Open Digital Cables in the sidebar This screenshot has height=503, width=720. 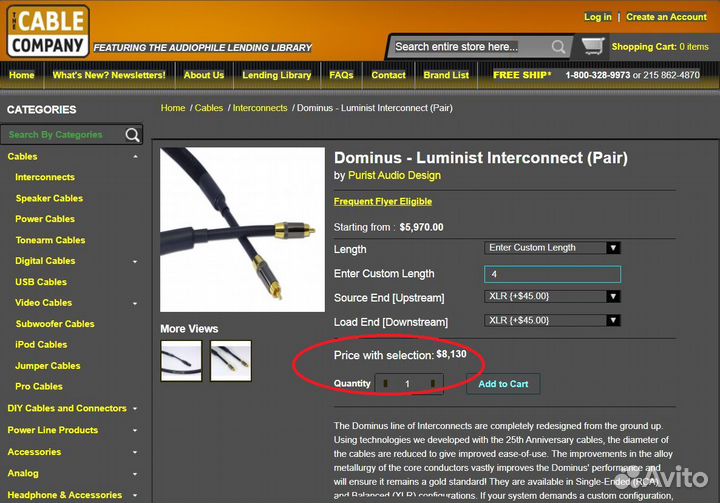click(x=45, y=261)
